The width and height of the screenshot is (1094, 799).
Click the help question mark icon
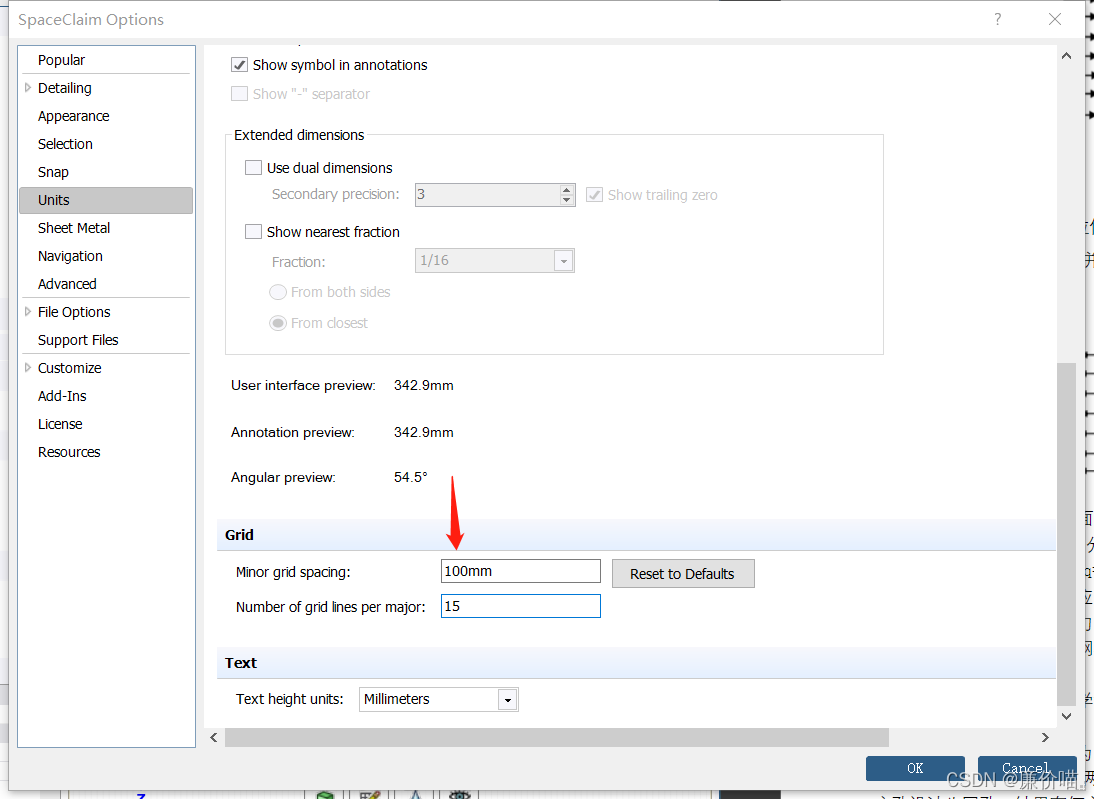998,20
